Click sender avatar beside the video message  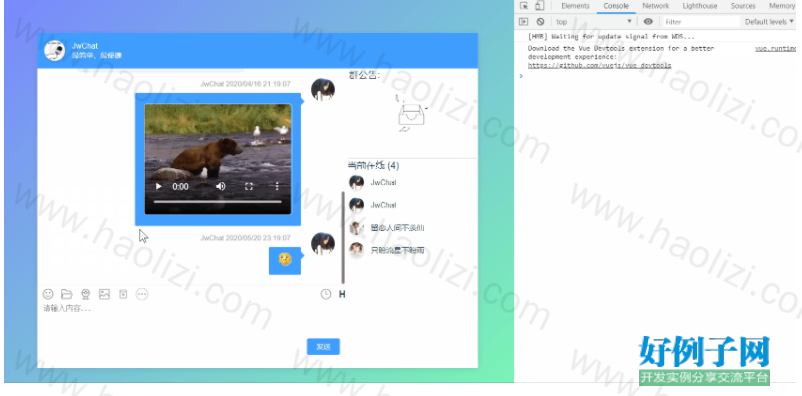tap(323, 90)
